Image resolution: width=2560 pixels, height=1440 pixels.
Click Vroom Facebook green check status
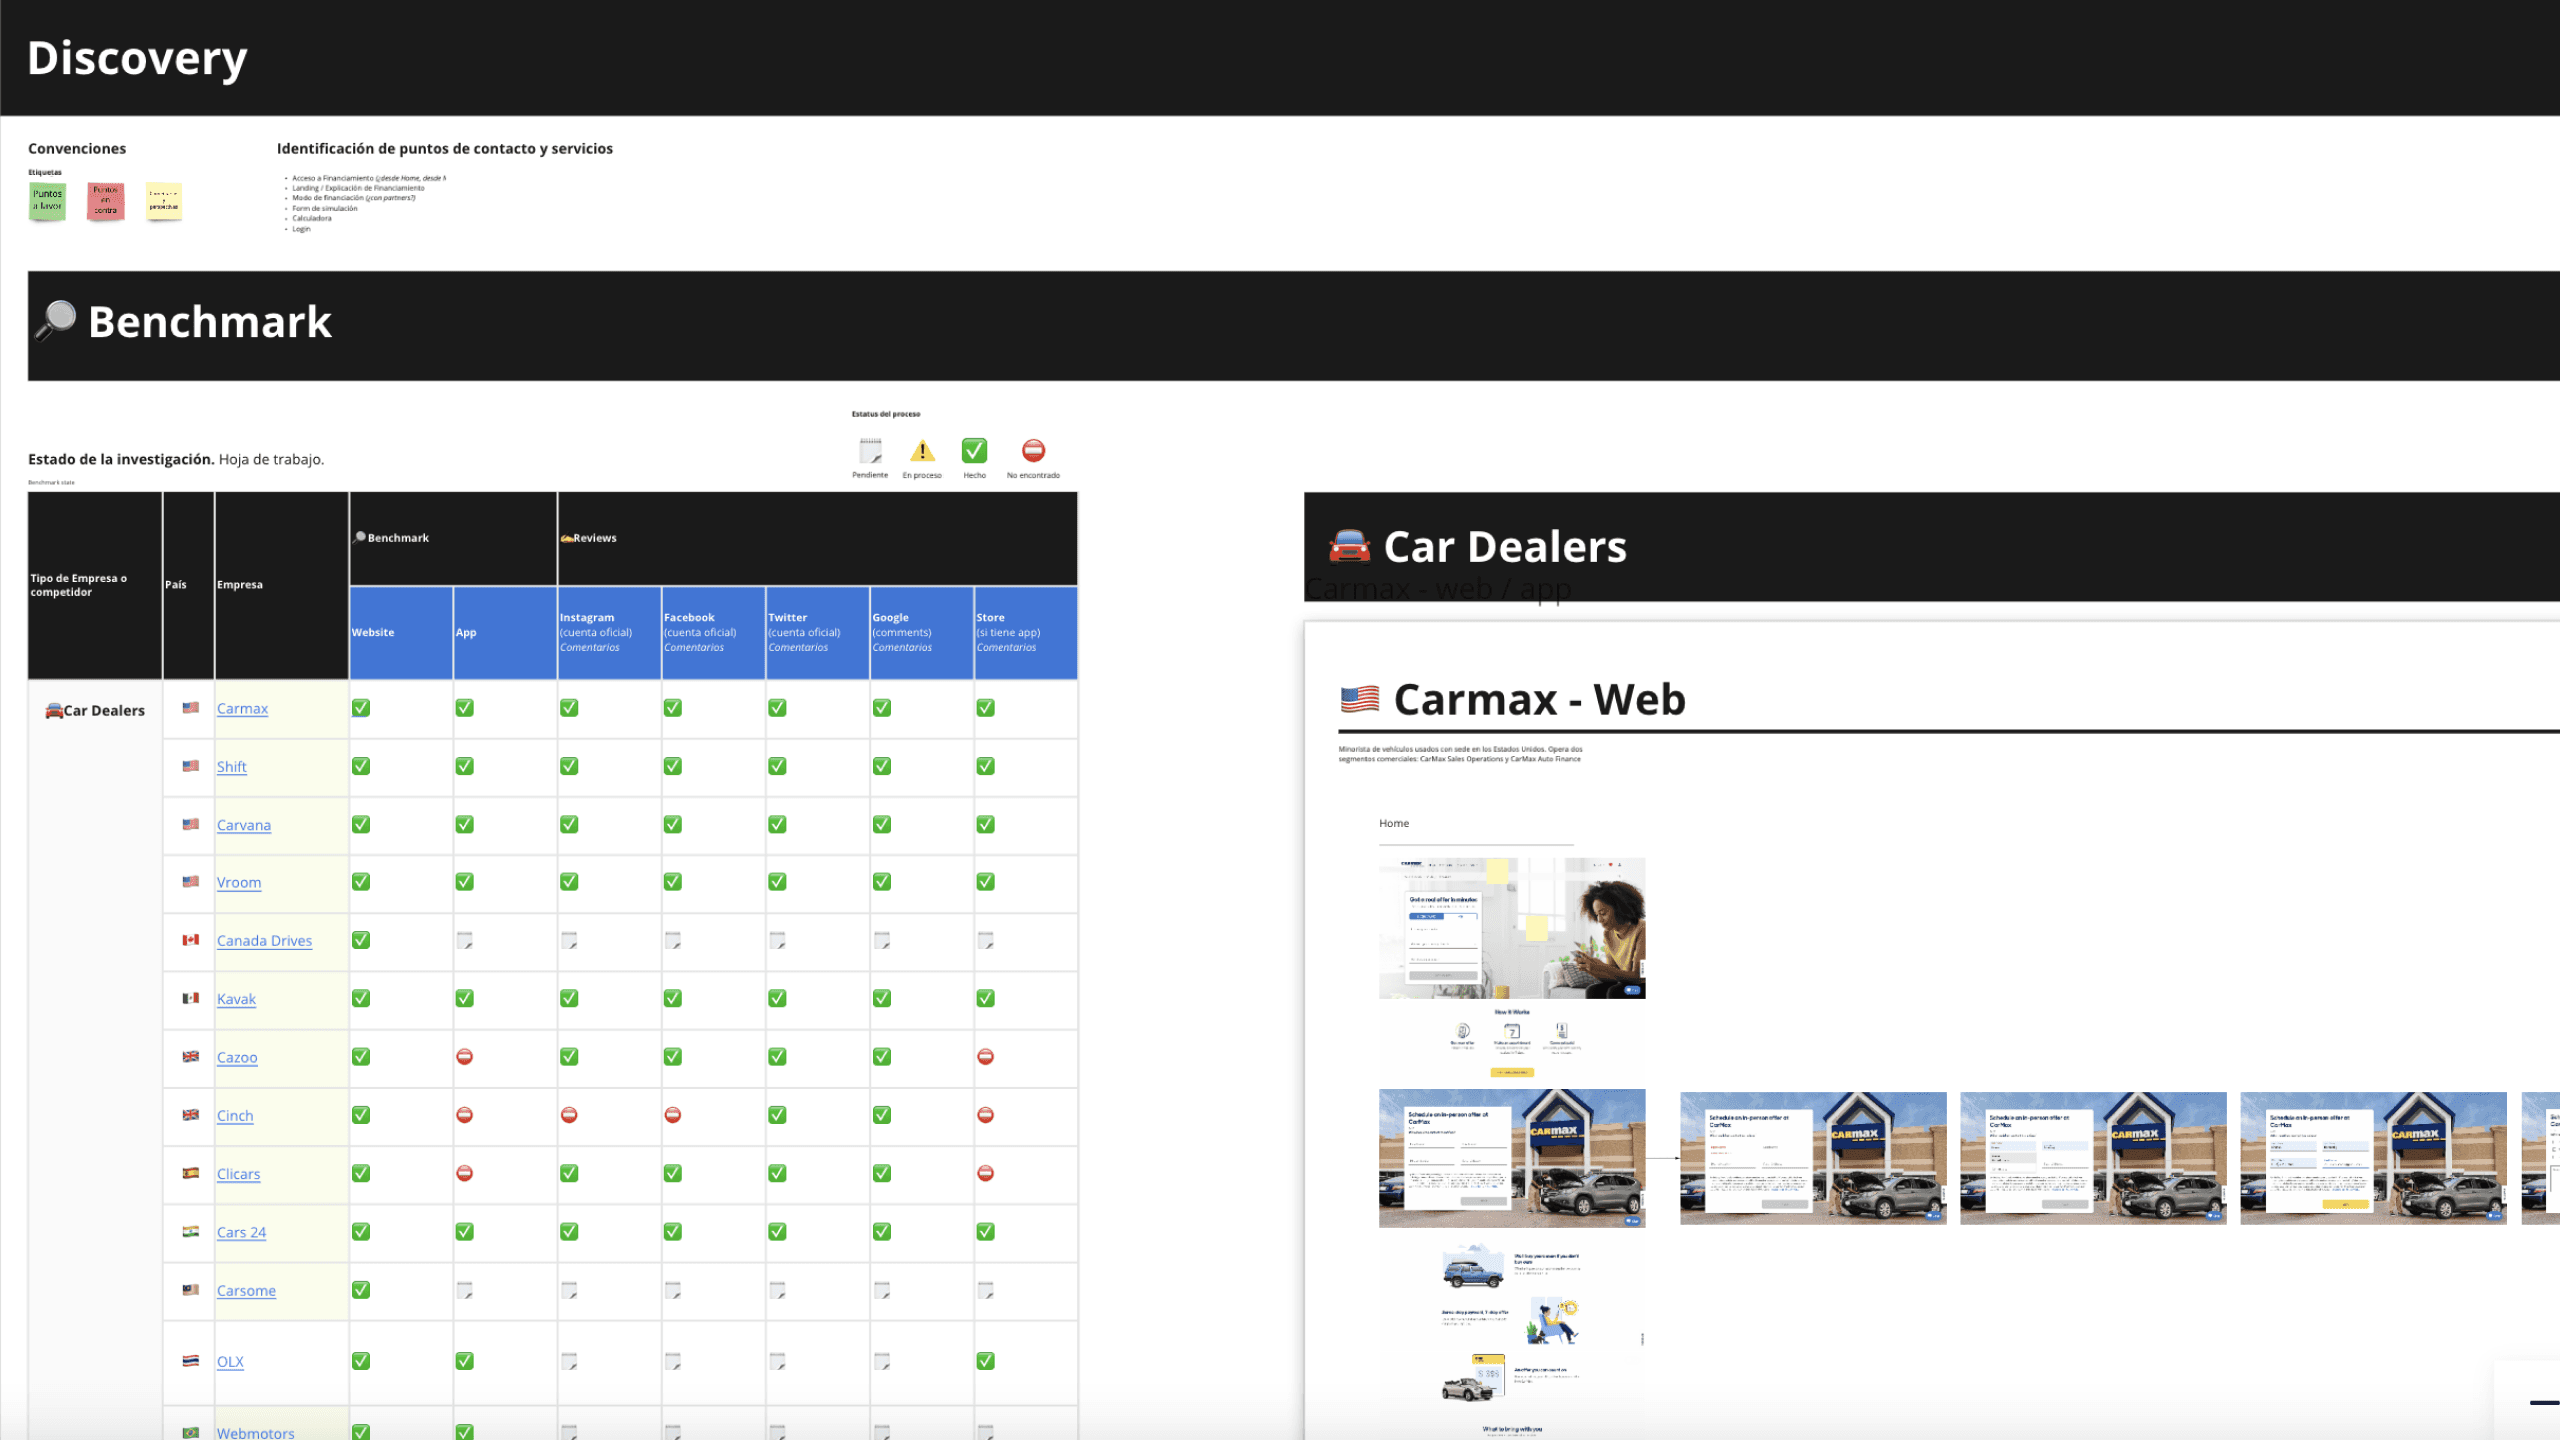click(673, 882)
